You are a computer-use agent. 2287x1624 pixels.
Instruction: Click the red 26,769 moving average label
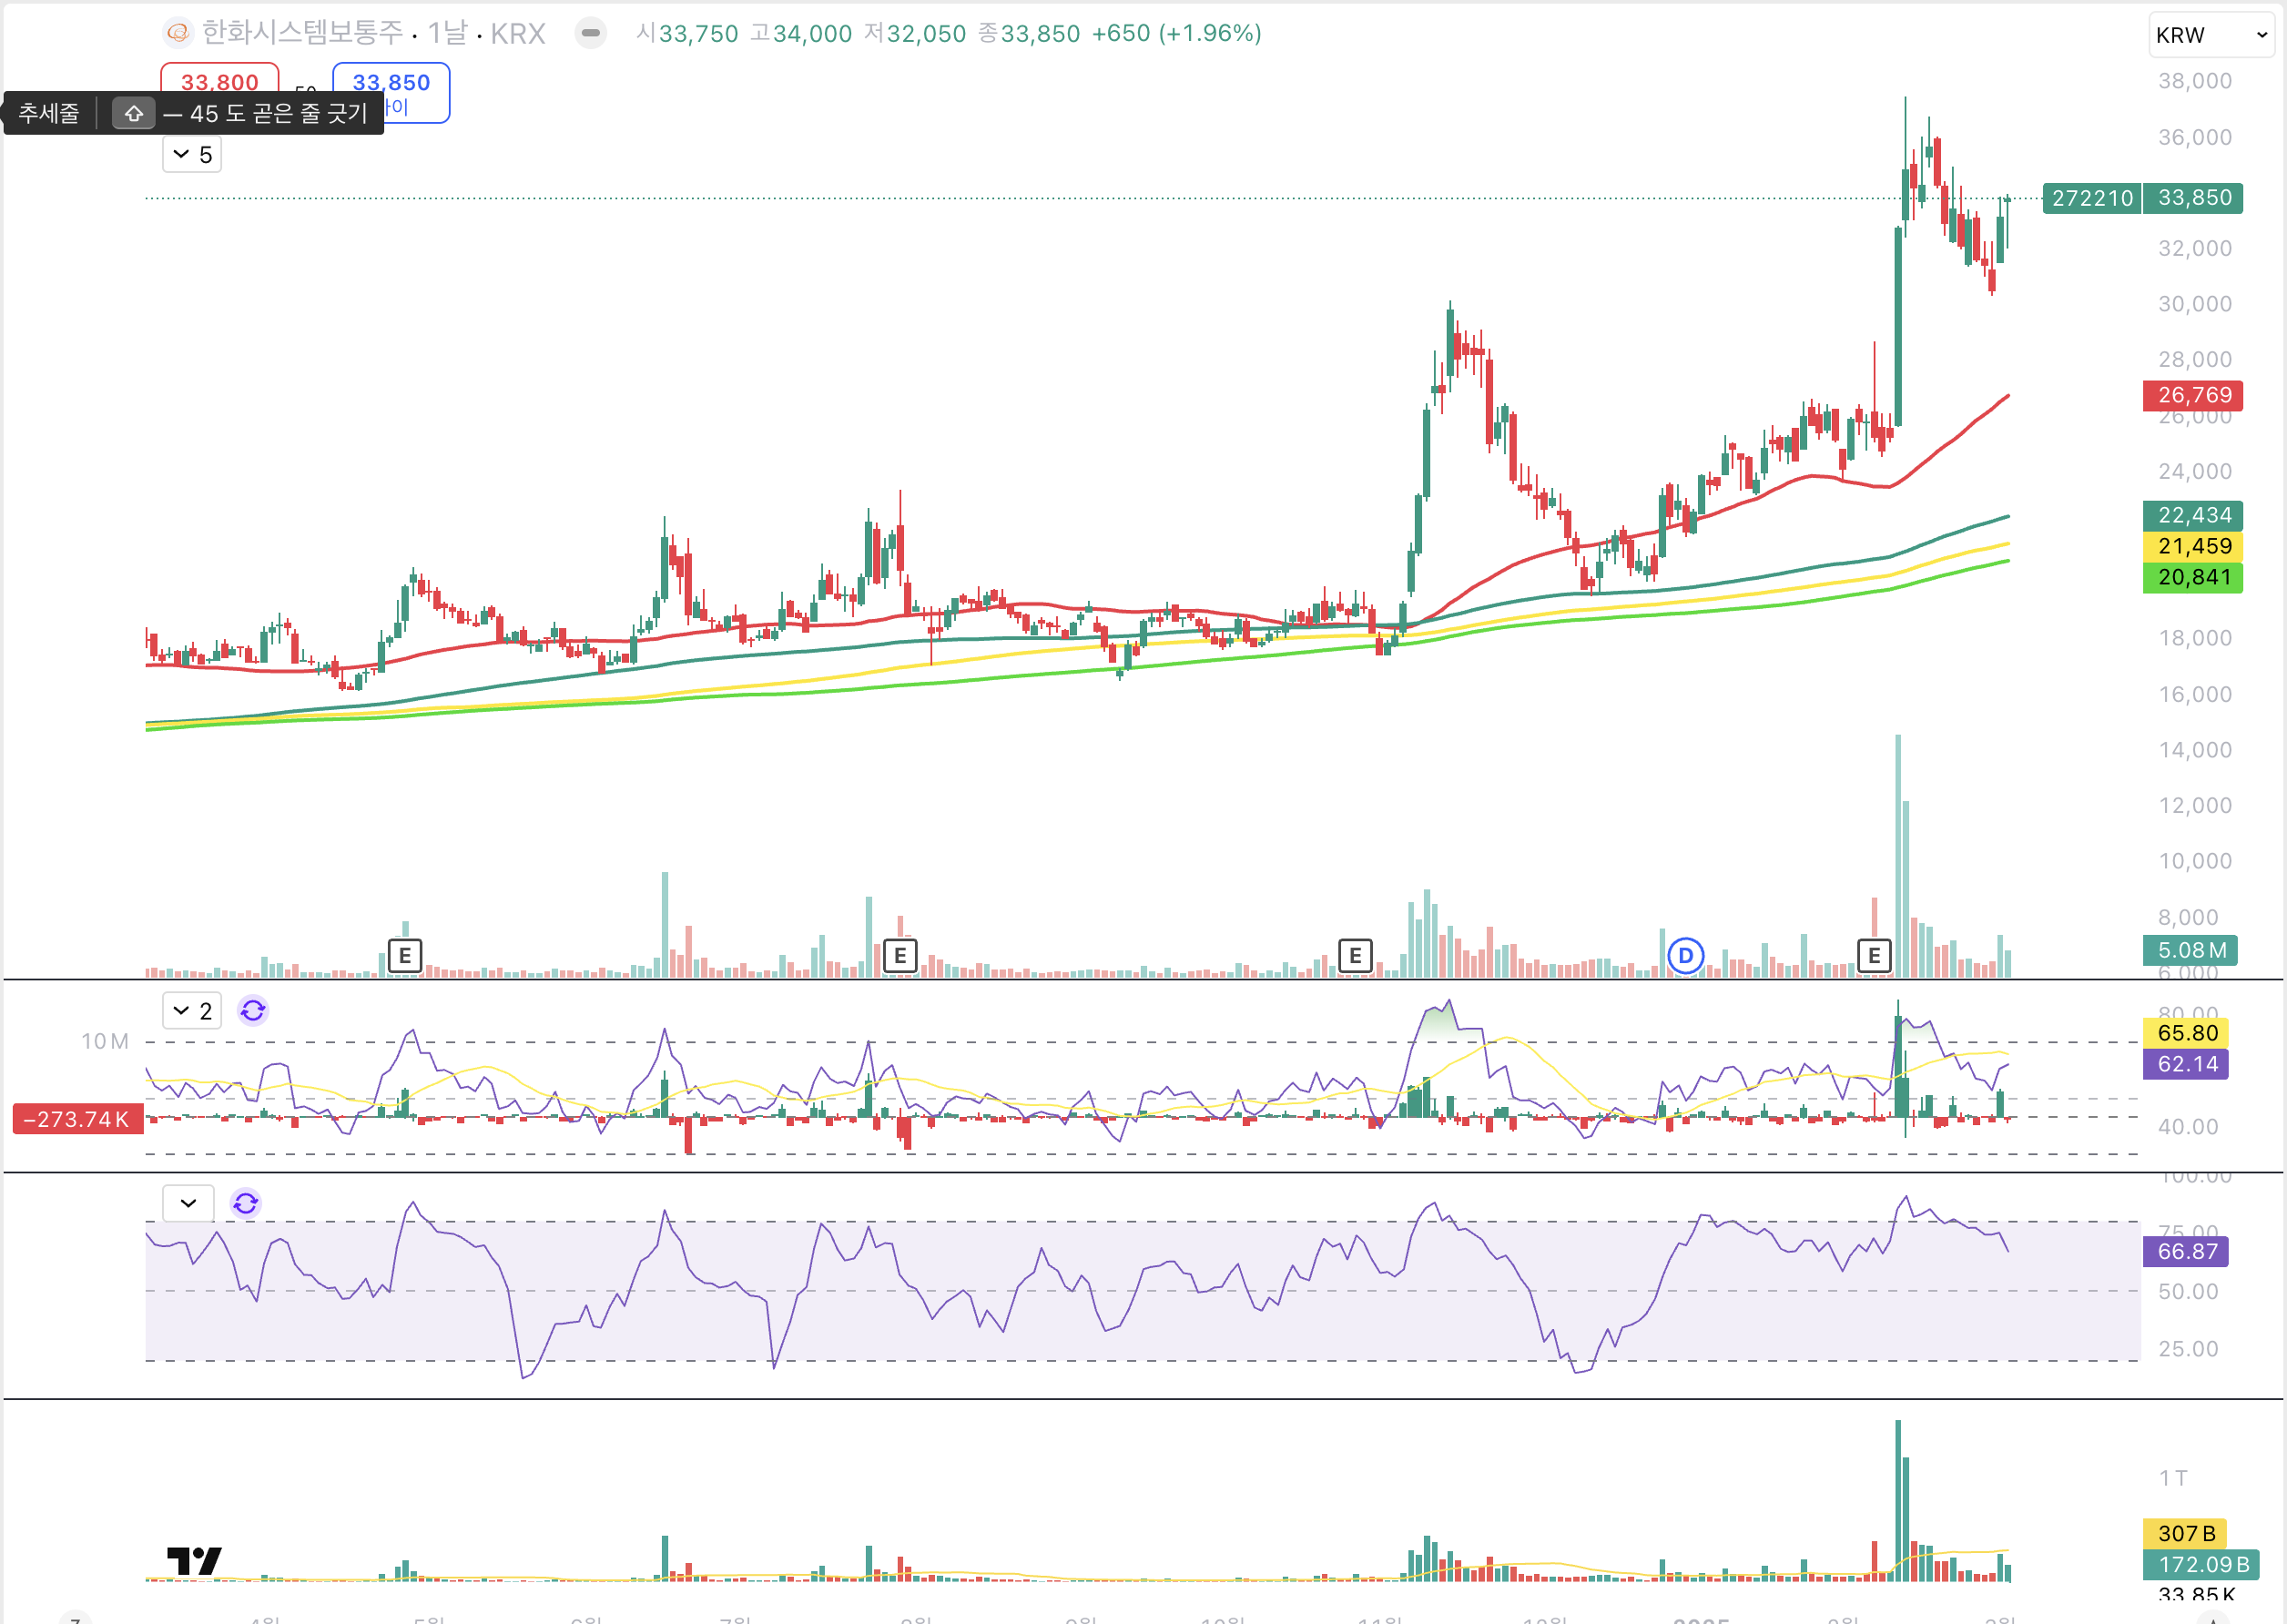2193,395
